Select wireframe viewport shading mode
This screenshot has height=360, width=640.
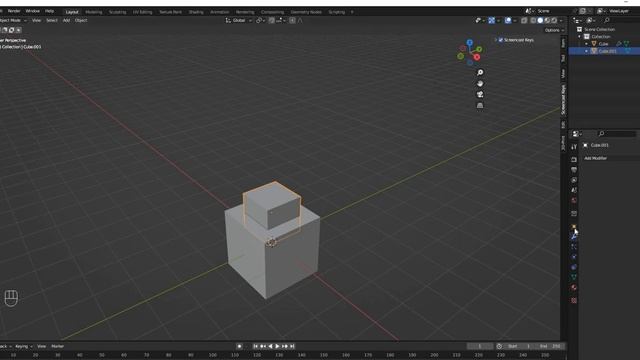(533, 20)
